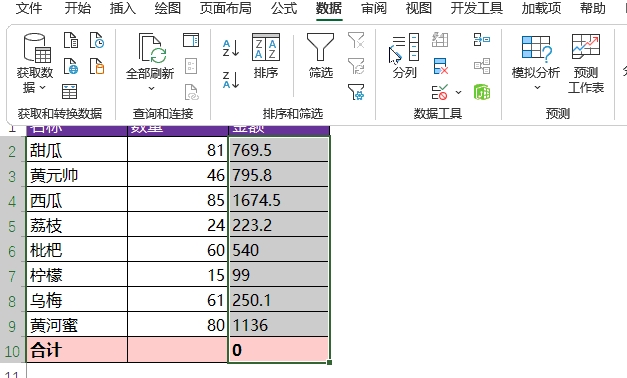Click the Data Validation icon
The image size is (627, 378).
(x=440, y=92)
